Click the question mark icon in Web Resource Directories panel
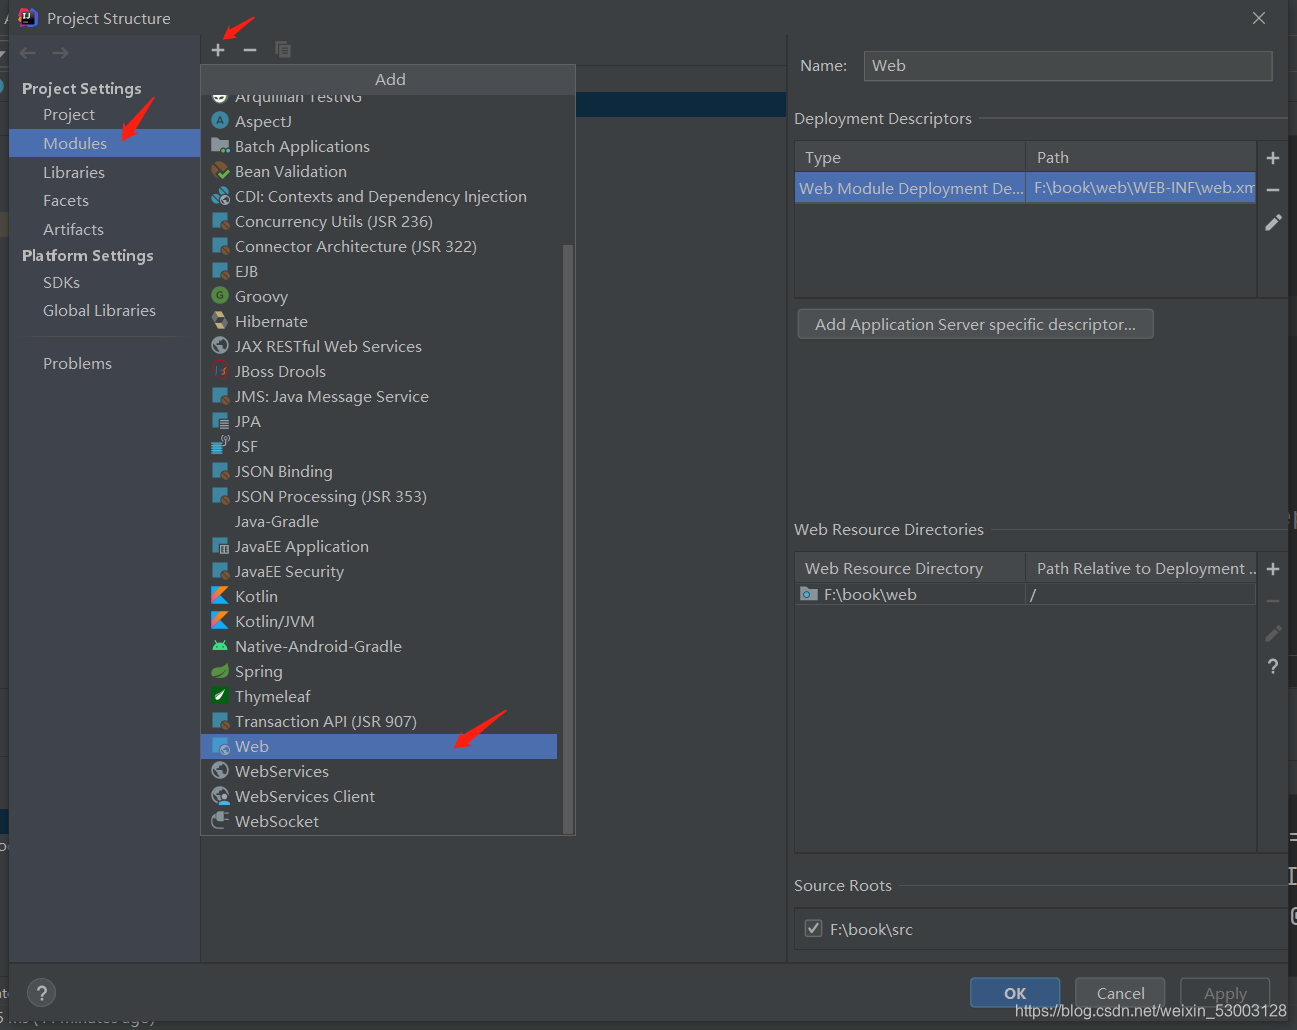This screenshot has width=1297, height=1030. 1272,666
